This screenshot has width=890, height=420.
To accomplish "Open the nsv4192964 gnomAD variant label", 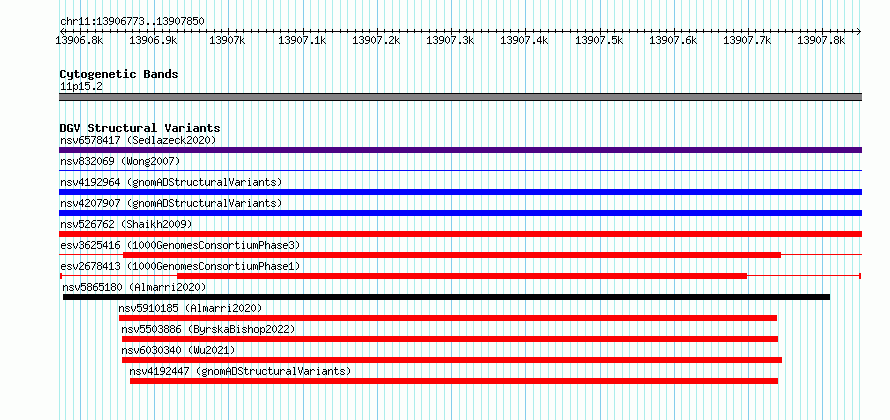I will pos(171,182).
